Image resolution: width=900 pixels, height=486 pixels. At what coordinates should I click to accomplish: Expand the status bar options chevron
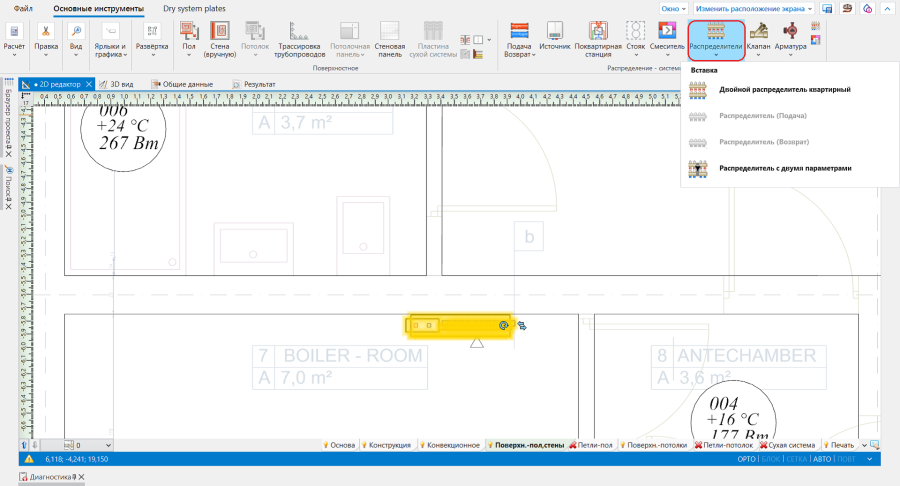point(870,459)
